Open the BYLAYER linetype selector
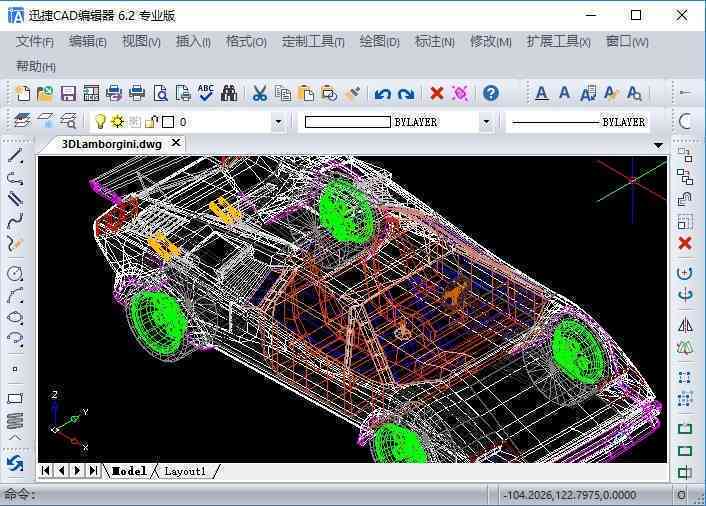 pos(578,122)
